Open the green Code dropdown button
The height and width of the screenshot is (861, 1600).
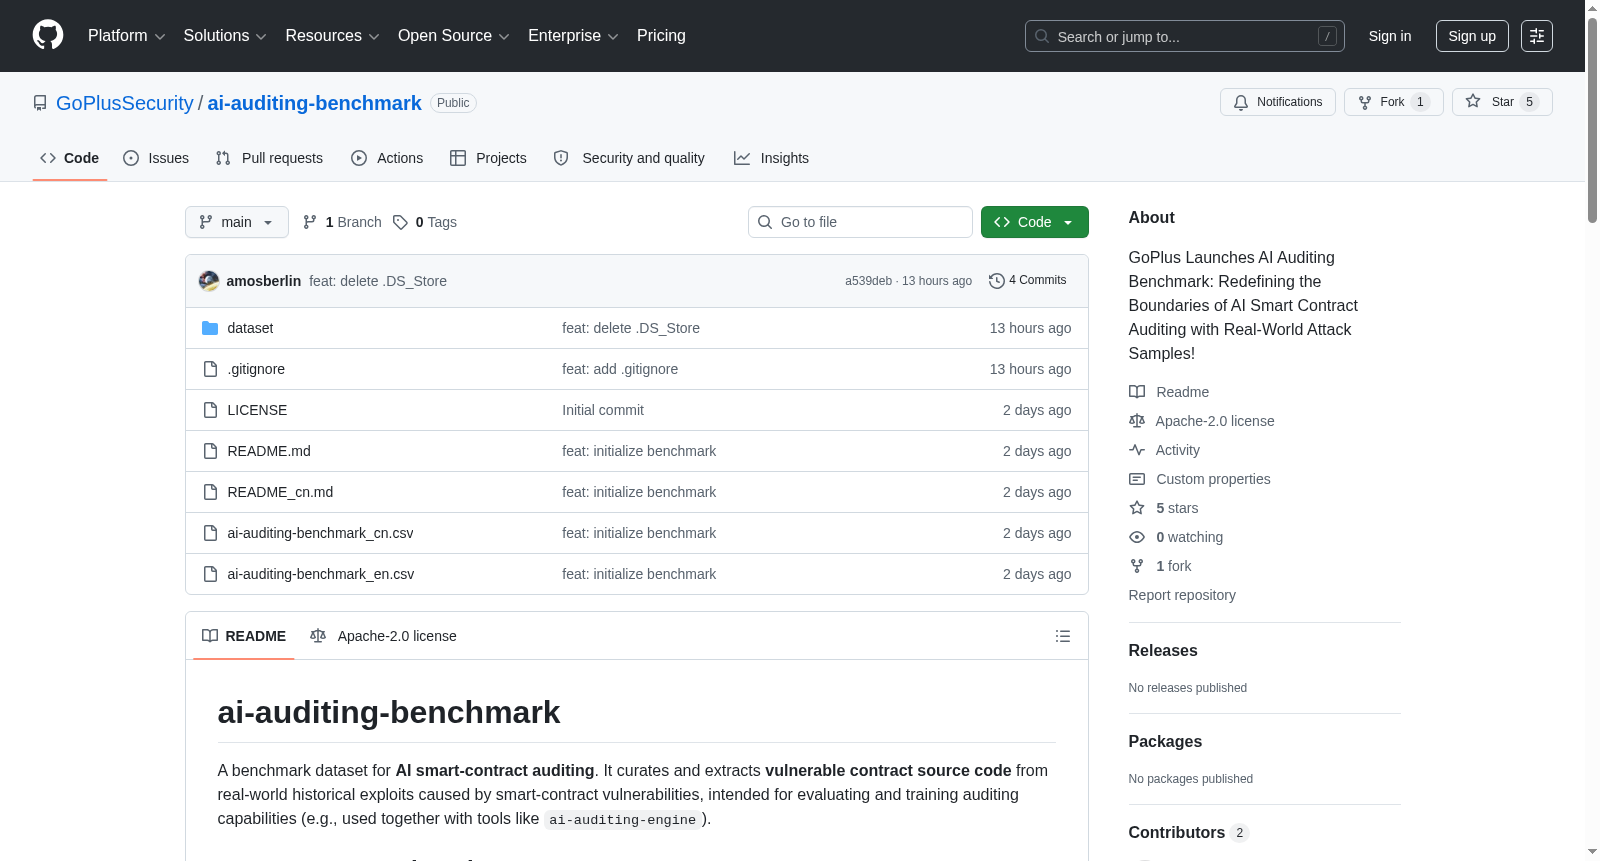tap(1035, 222)
